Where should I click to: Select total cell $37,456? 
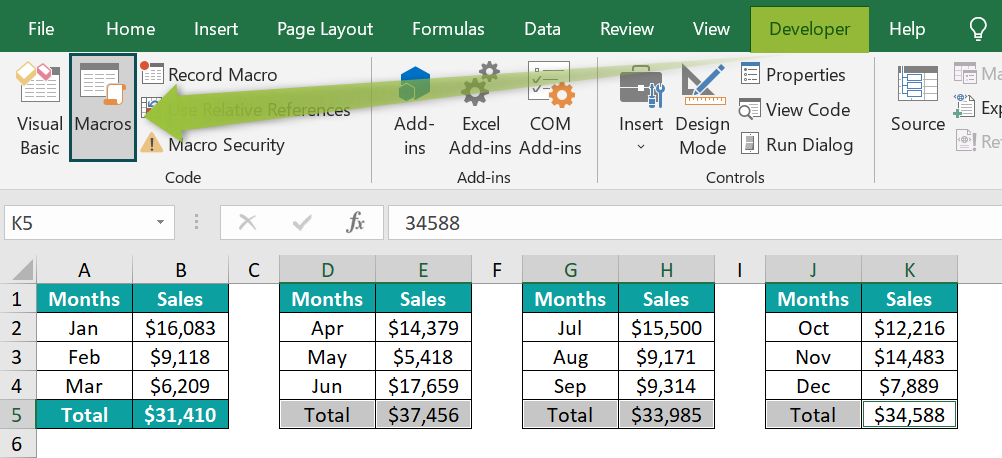coord(423,415)
